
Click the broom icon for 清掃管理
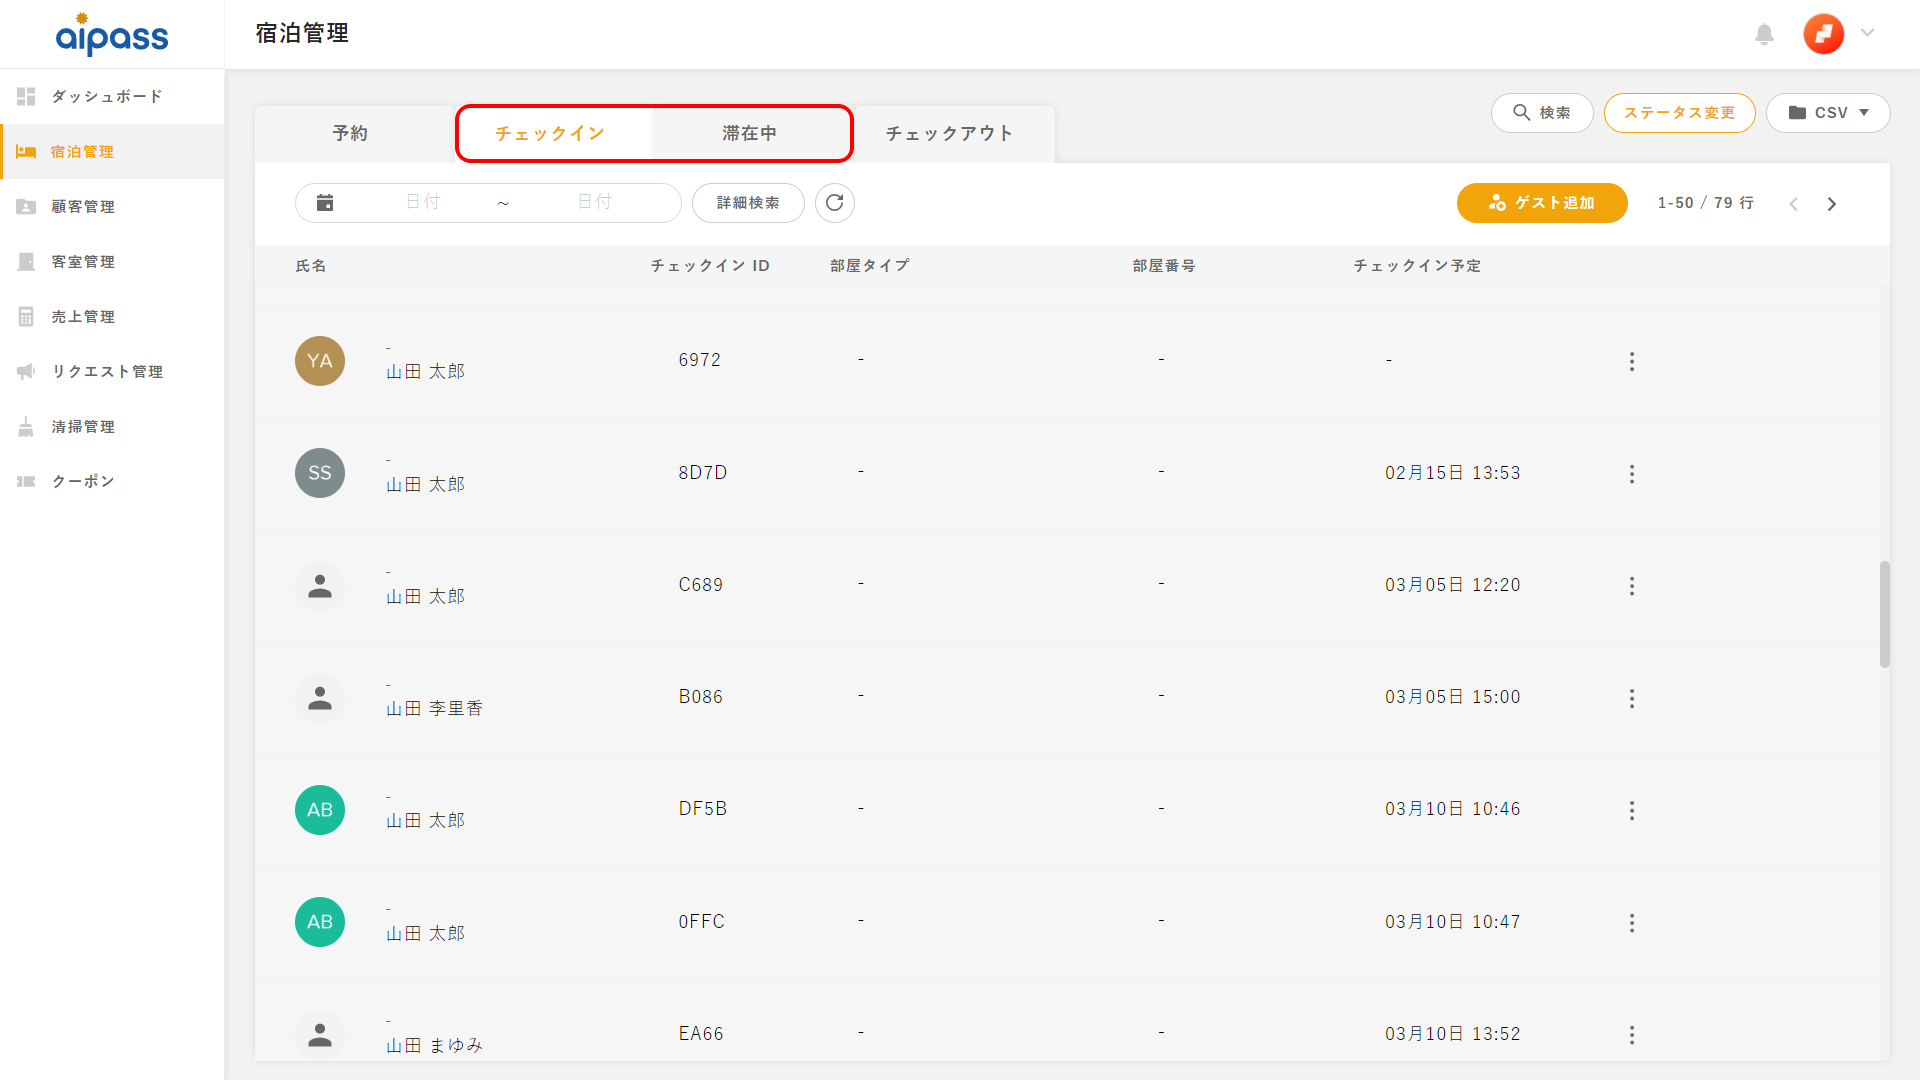(26, 427)
